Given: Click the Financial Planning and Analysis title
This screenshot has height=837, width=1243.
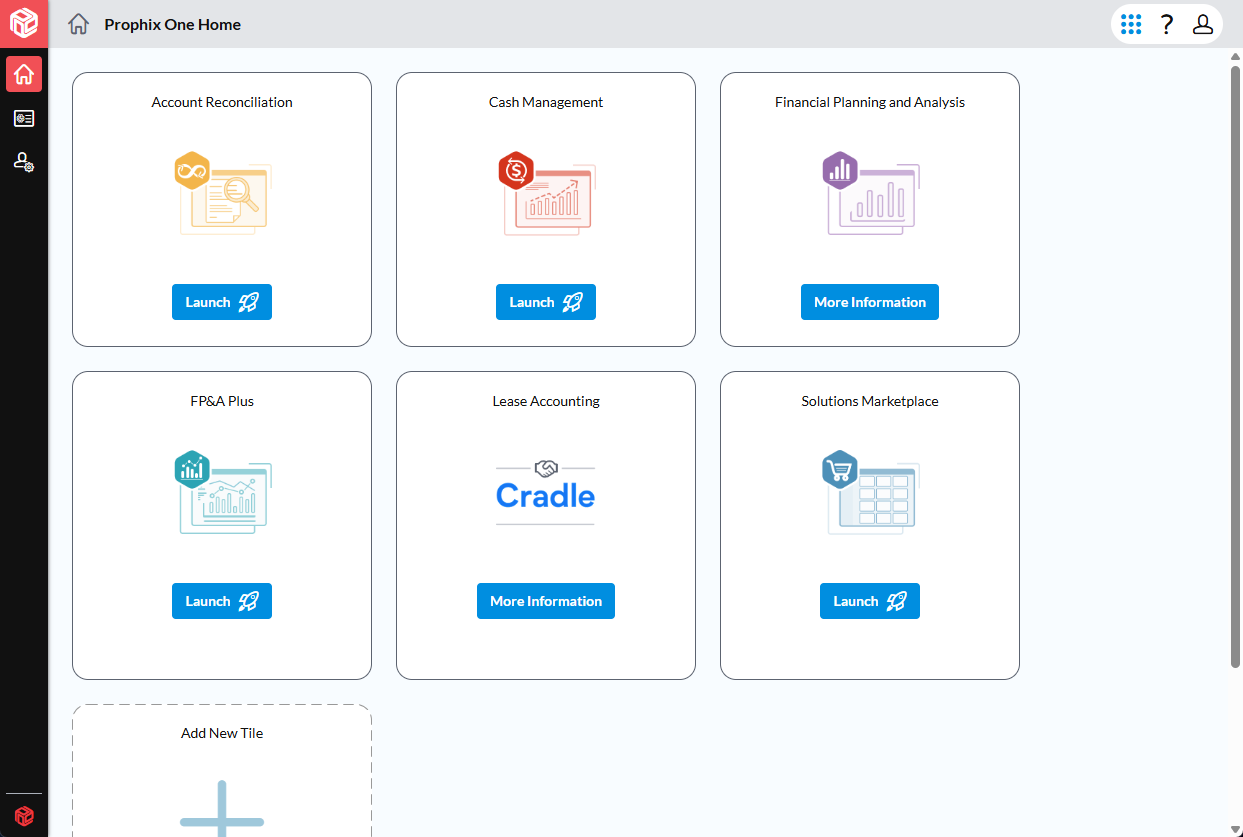Looking at the screenshot, I should (x=870, y=102).
